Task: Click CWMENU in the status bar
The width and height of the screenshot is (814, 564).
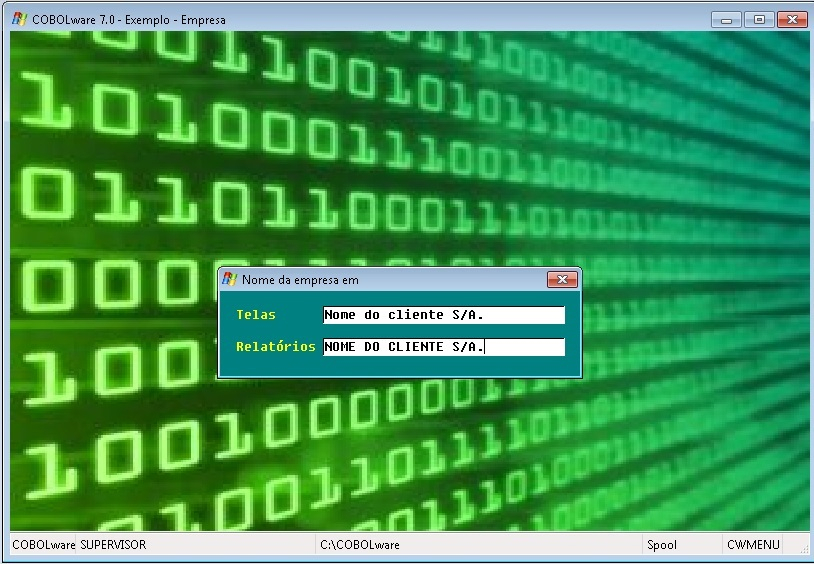Action: coord(753,545)
